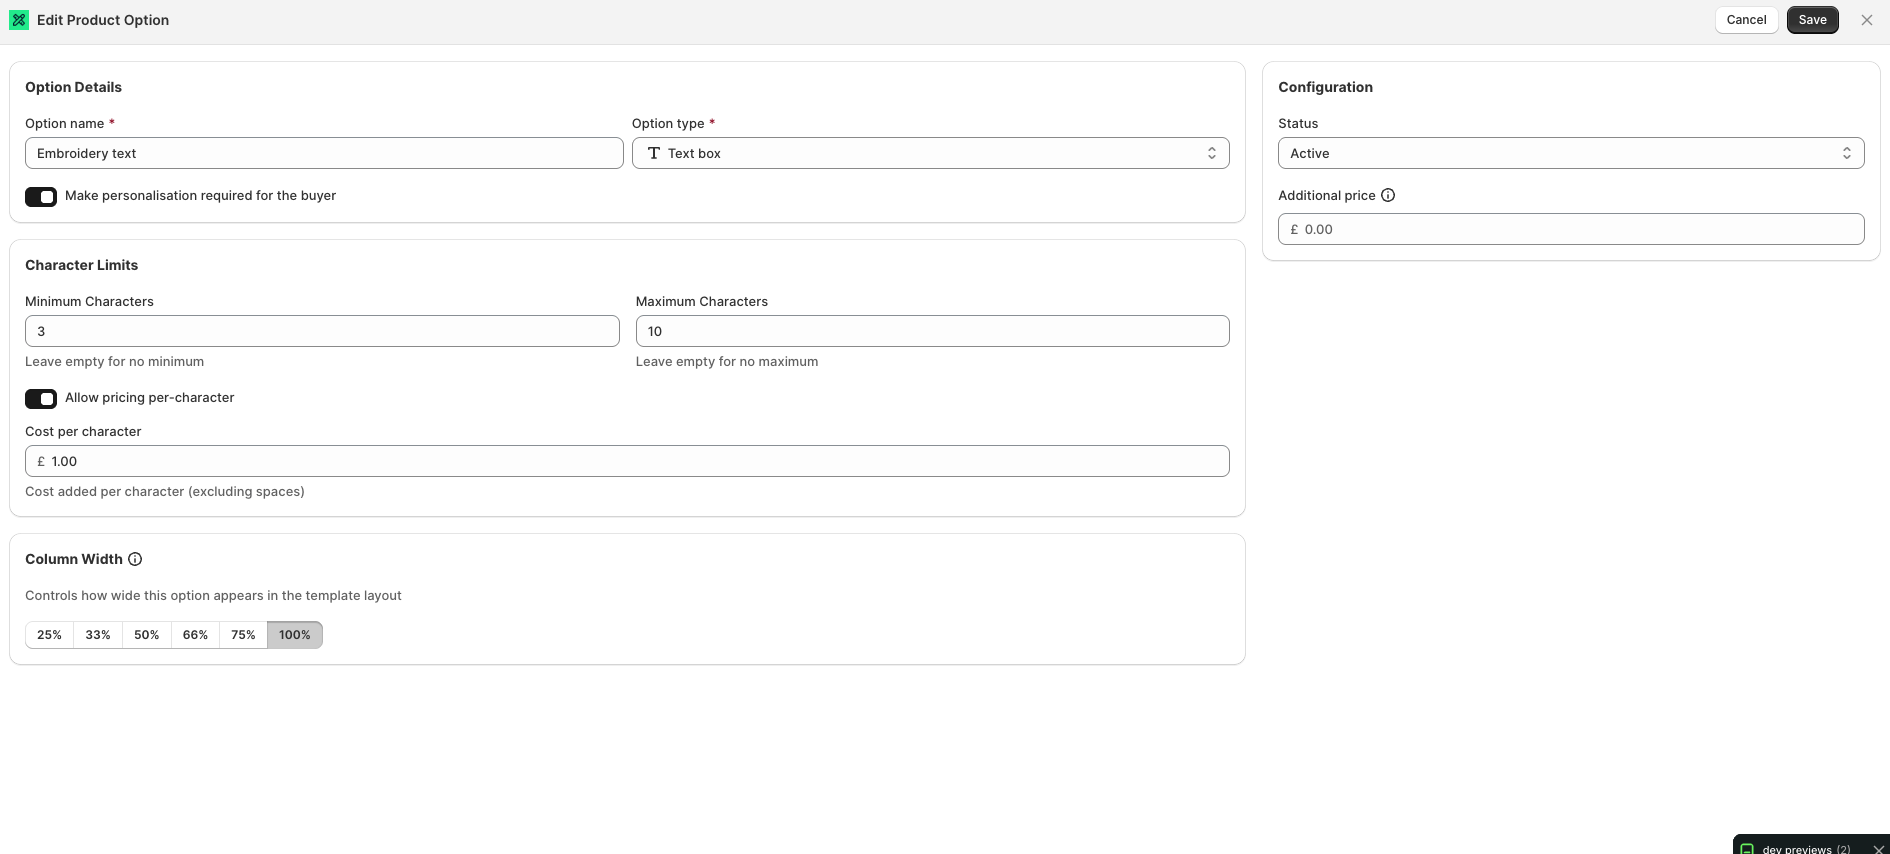Click 'Controls how wide this option appears' text
Screen dimensions: 1890x854
pos(213,595)
